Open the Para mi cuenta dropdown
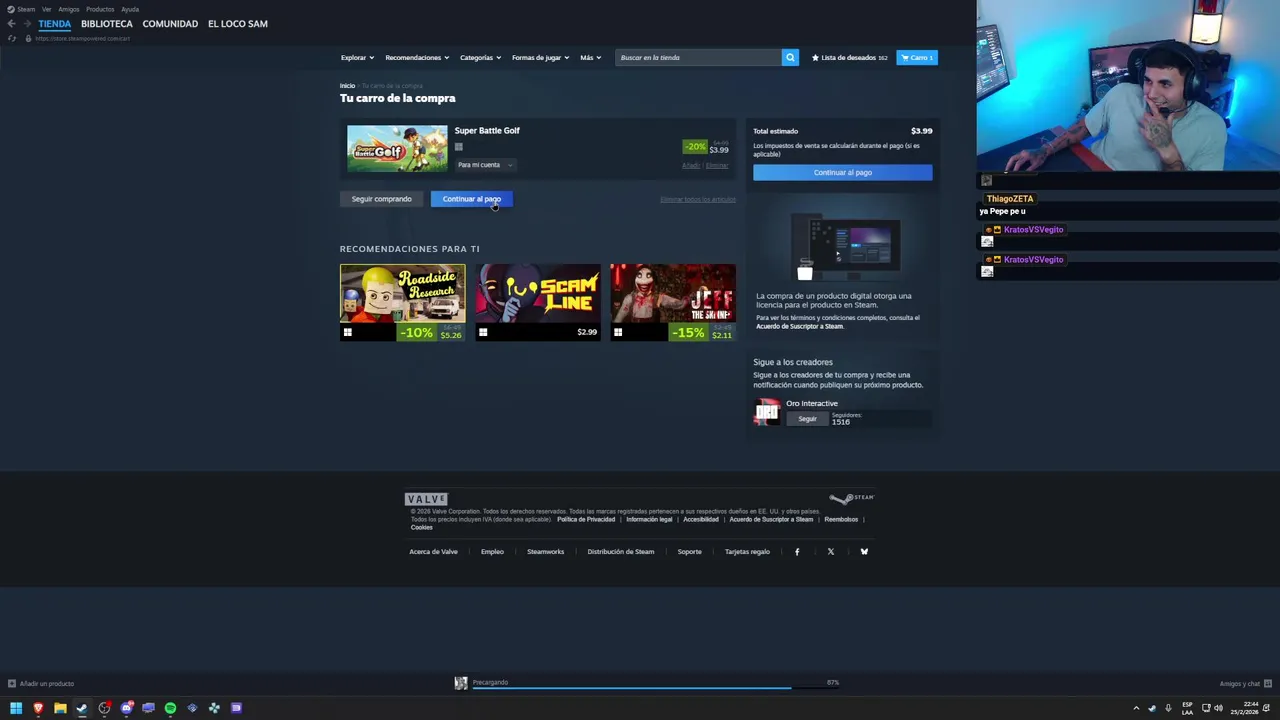1280x720 pixels. 484,165
